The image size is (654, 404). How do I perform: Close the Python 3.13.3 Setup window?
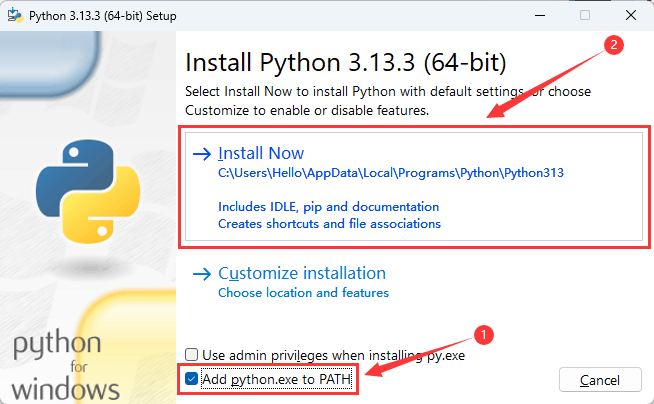[x=631, y=15]
